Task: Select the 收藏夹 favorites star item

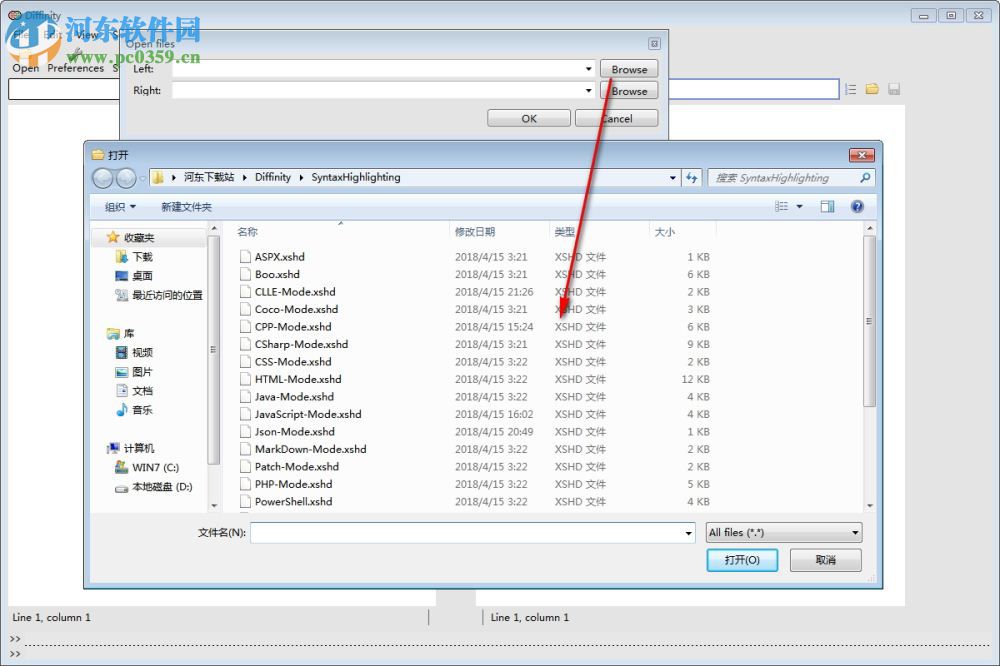Action: coord(131,237)
